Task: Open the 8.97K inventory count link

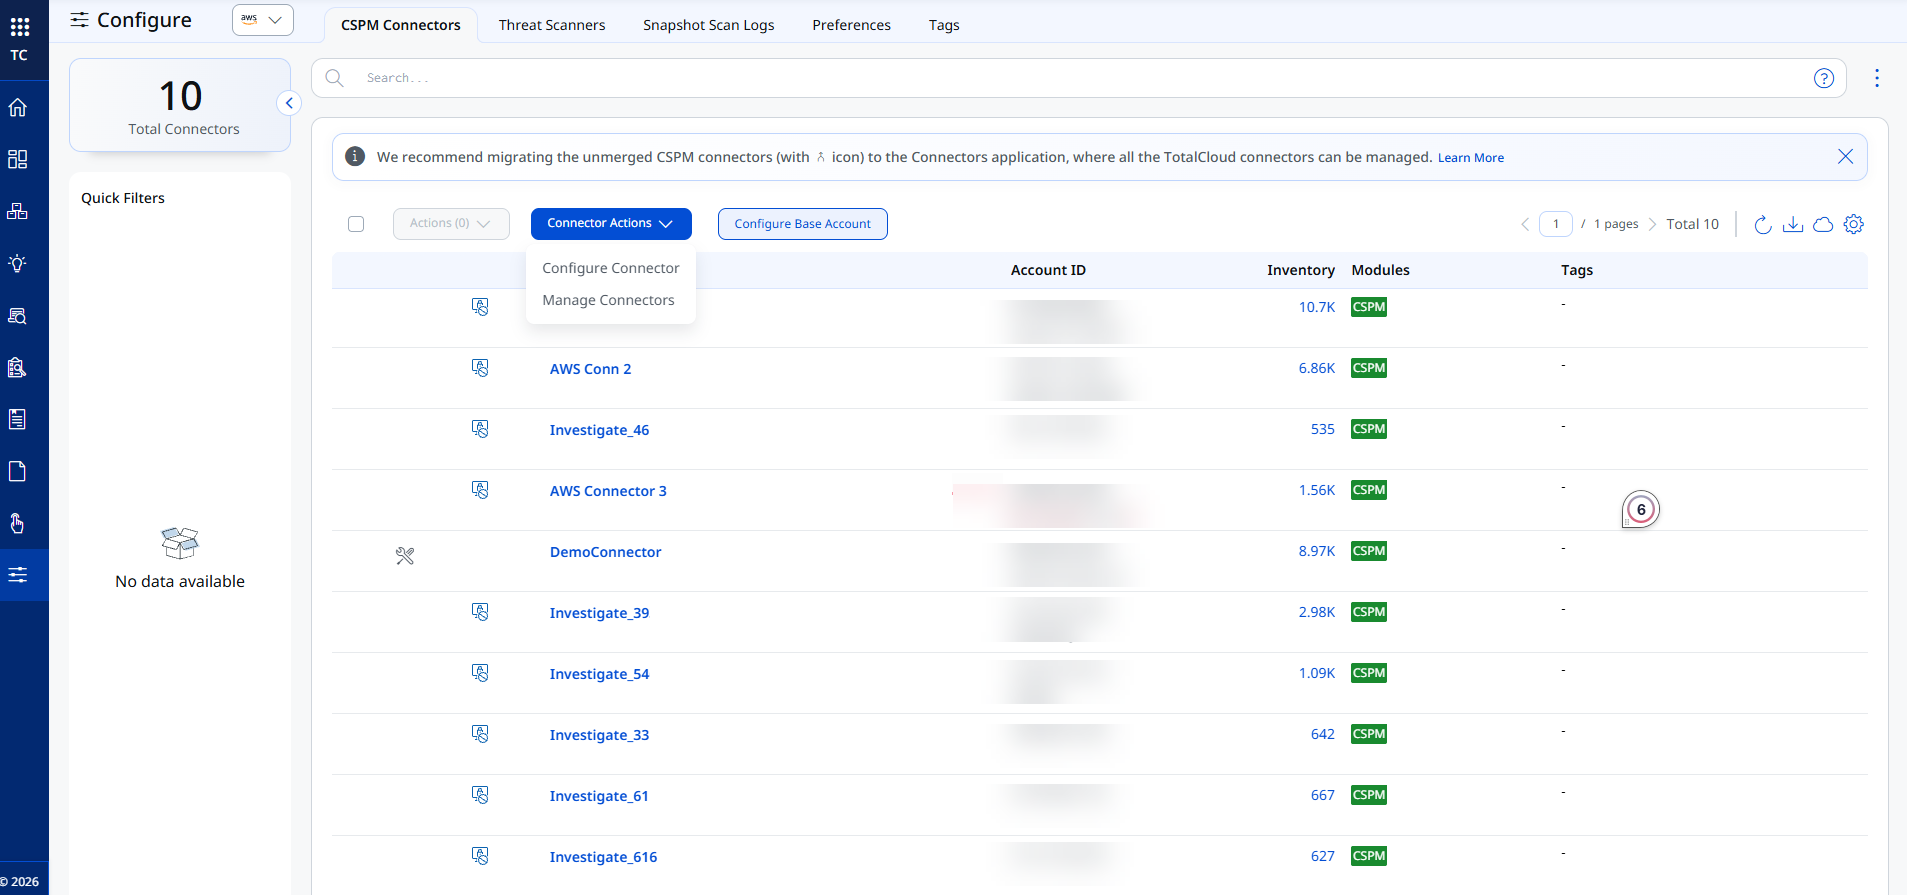Action: (x=1317, y=551)
